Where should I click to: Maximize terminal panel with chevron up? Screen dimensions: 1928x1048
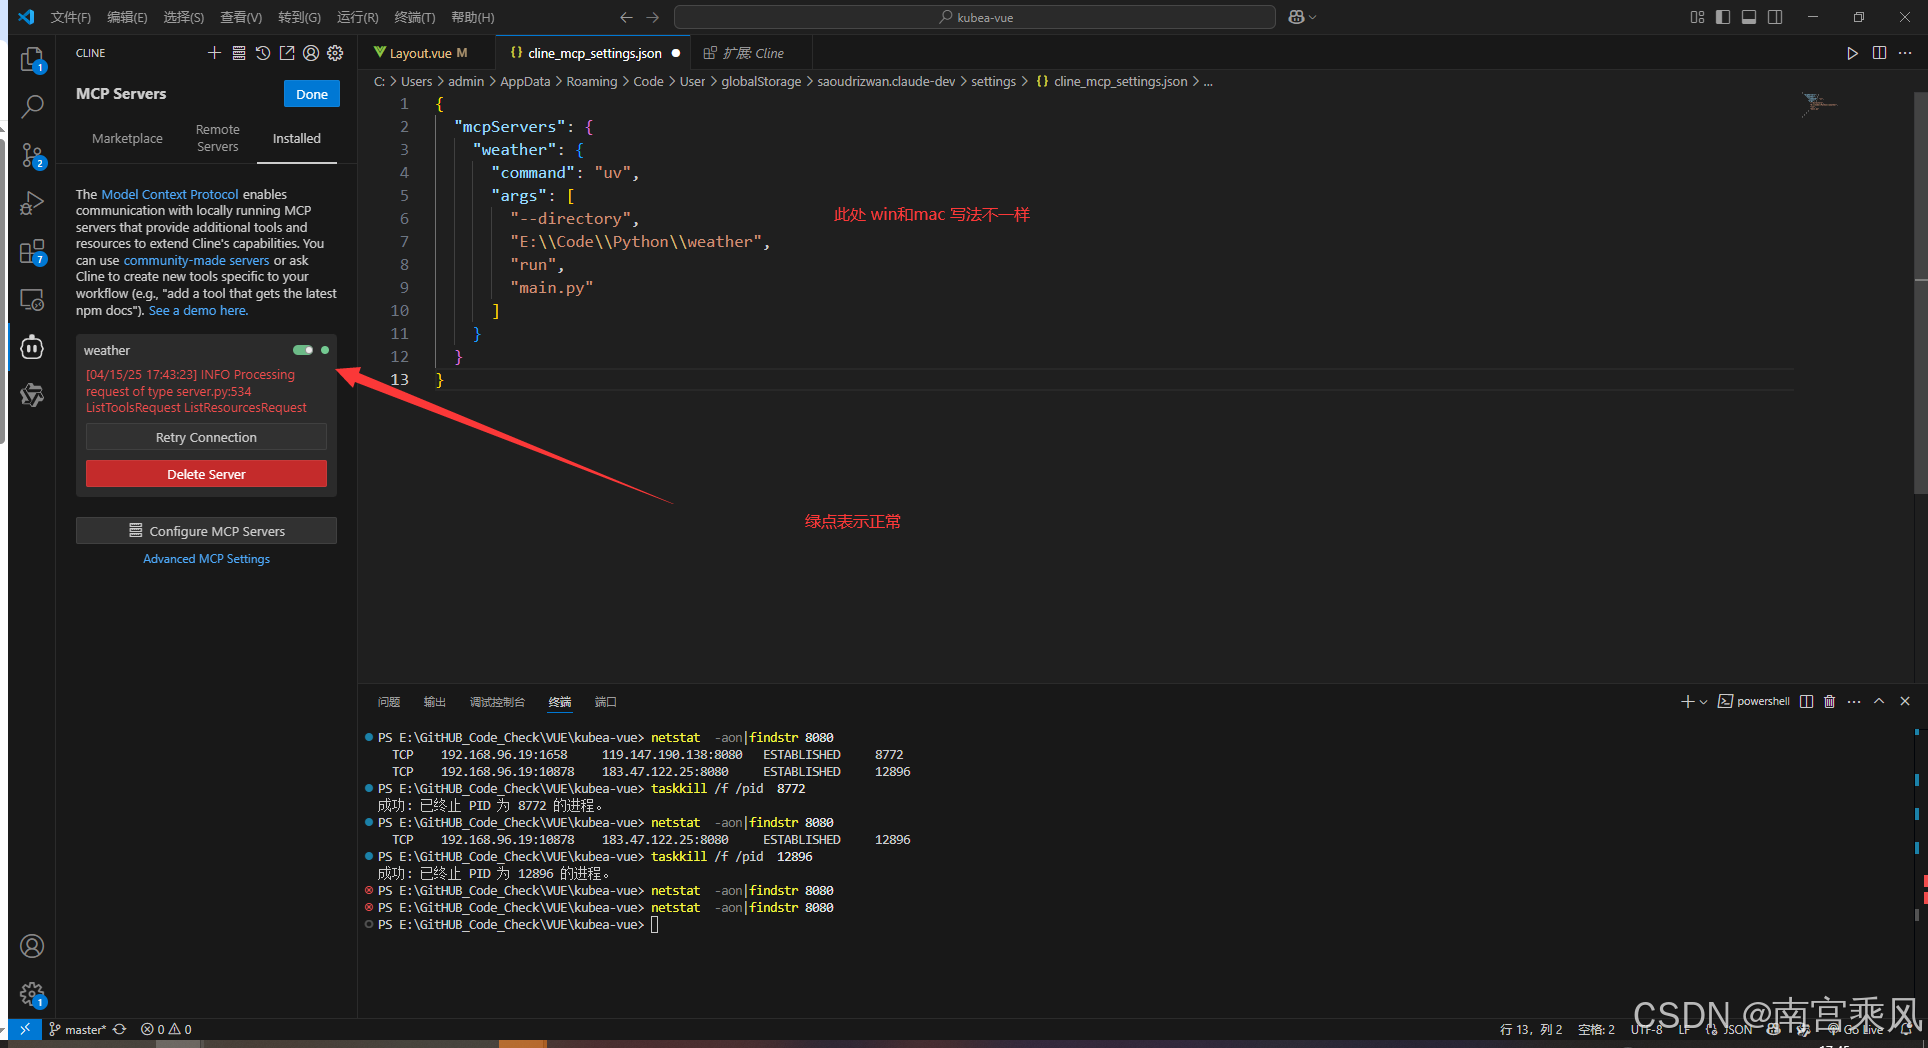[x=1879, y=701]
